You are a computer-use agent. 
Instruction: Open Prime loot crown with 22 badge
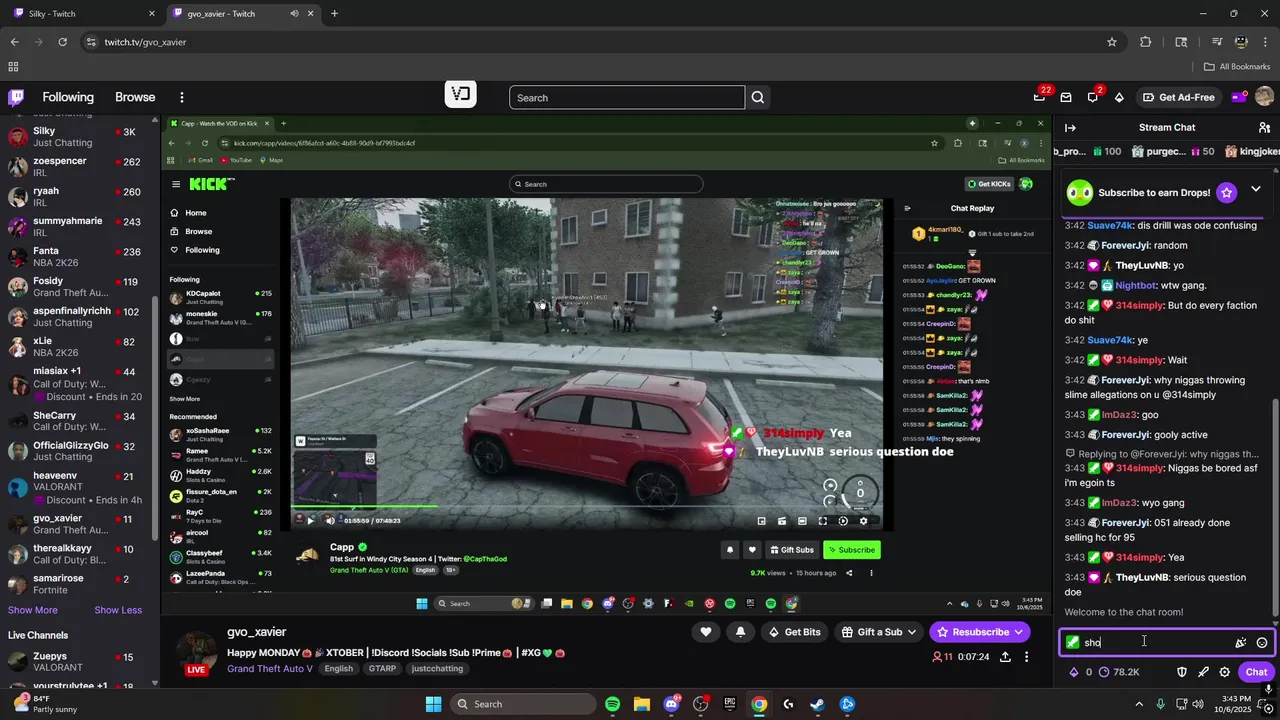point(1040,97)
